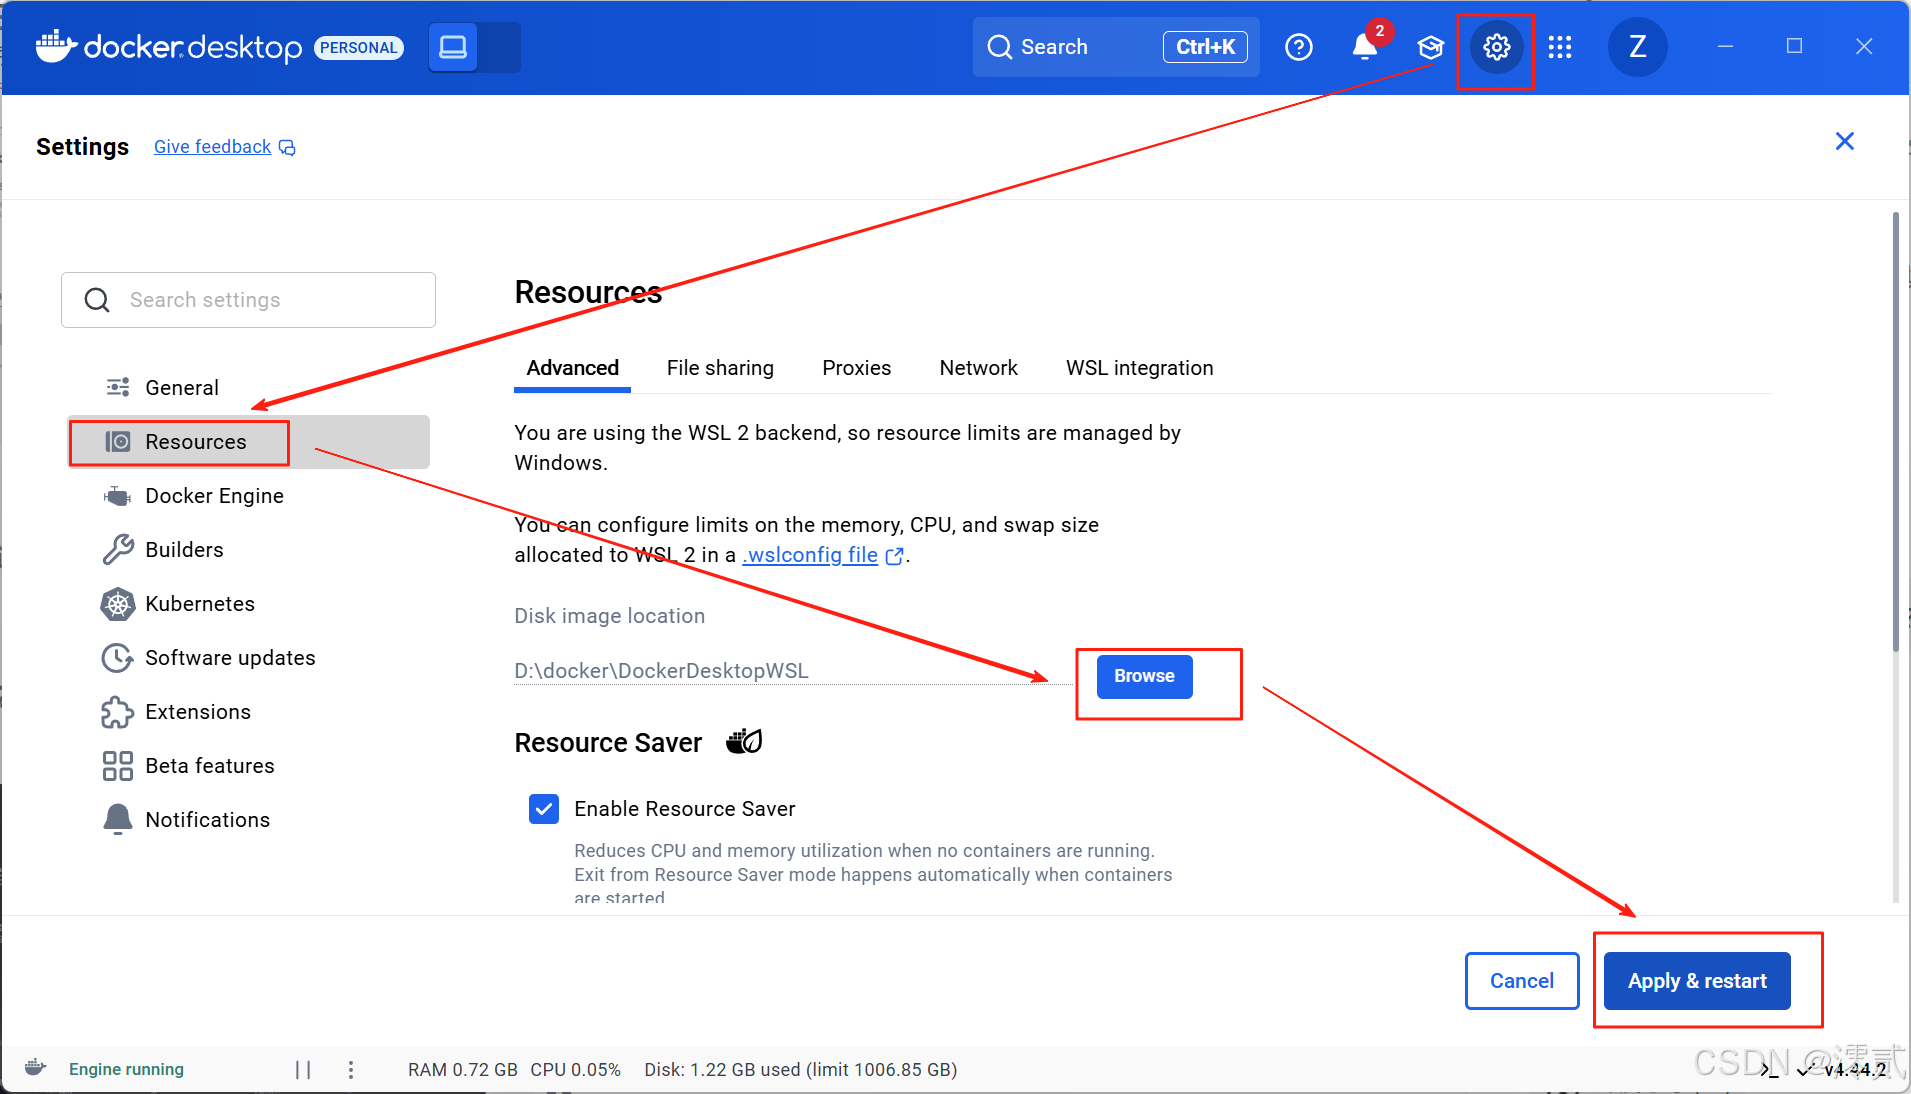Open Kubernetes settings
Viewport: 1911px width, 1094px height.
point(248,604)
